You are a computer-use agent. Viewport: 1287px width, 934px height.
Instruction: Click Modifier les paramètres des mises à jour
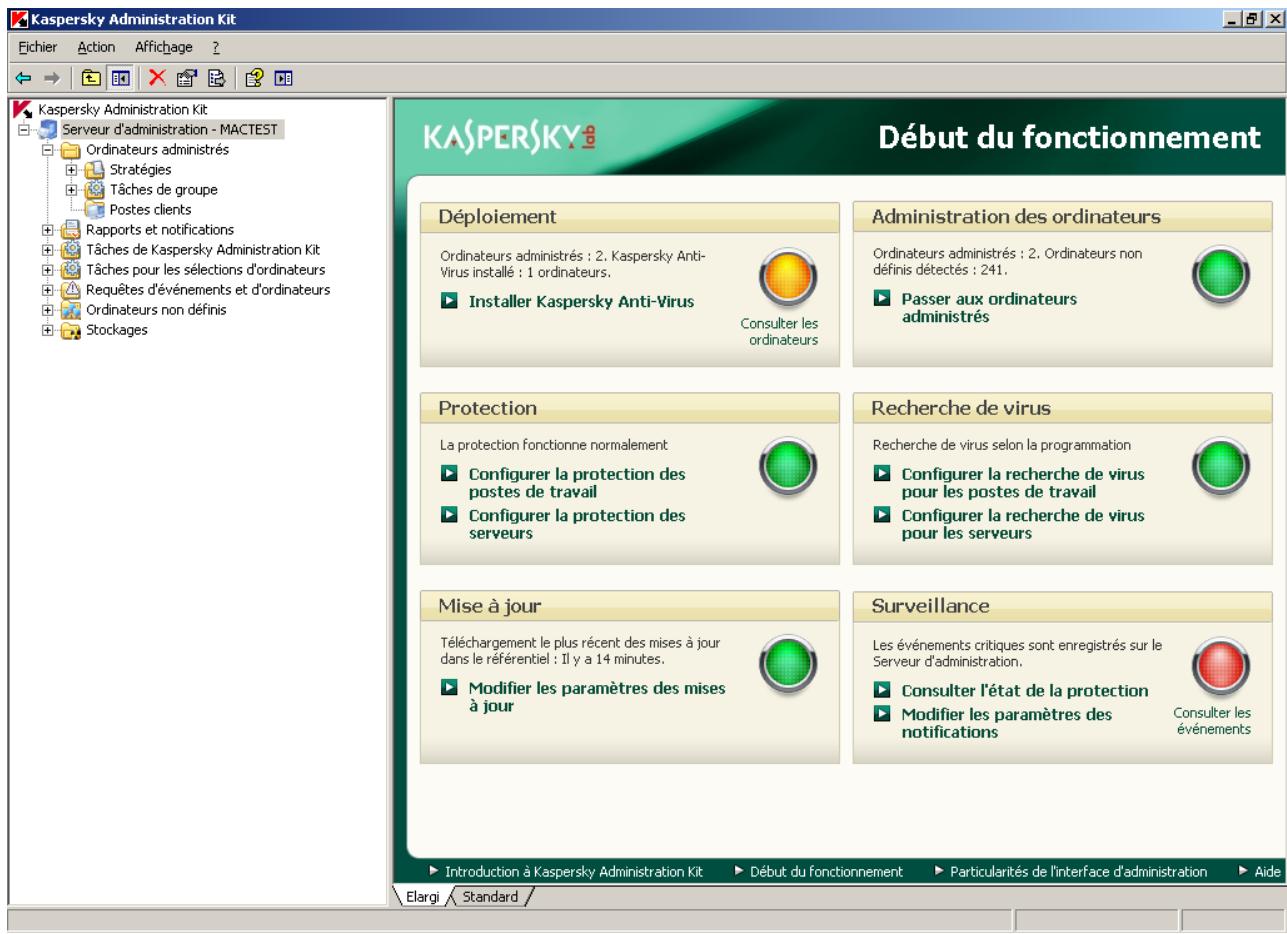tap(597, 697)
